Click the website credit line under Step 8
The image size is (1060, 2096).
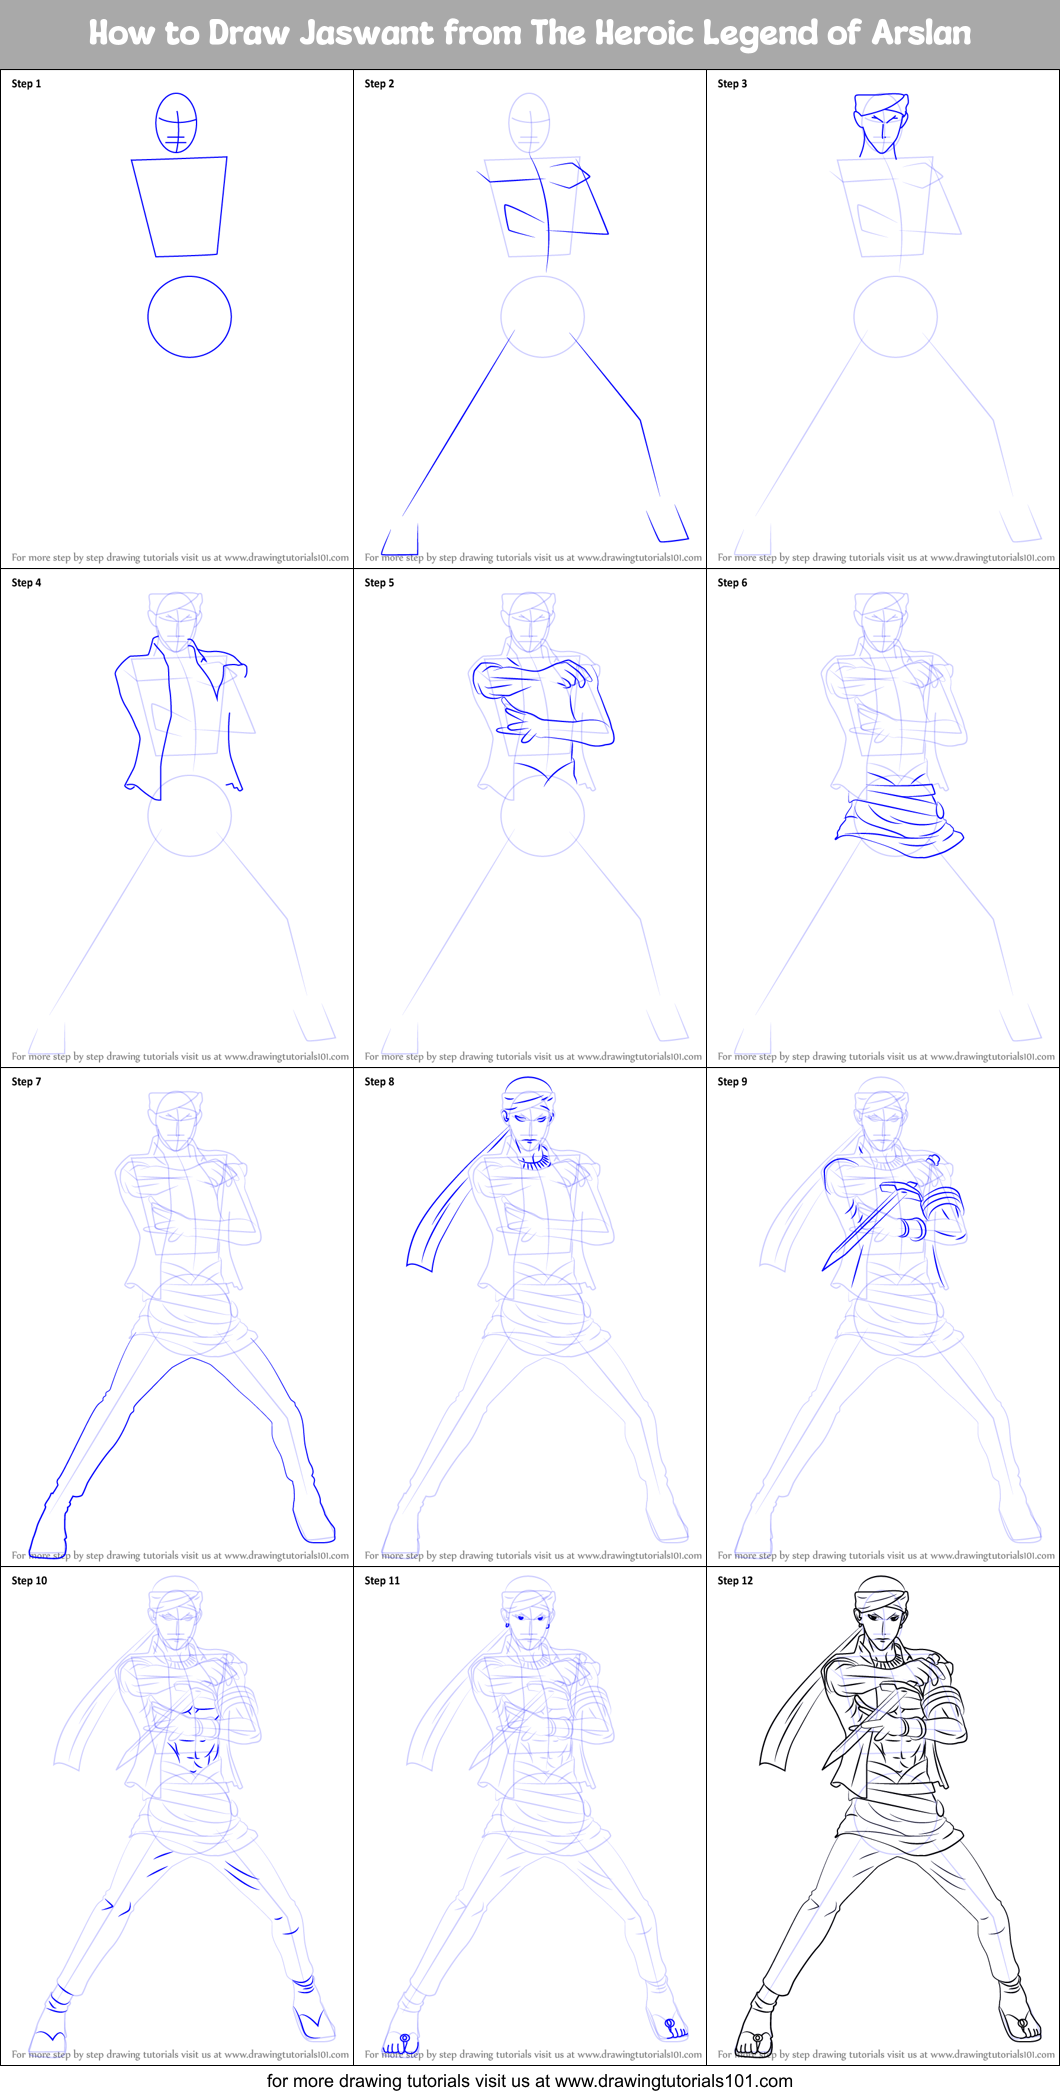pyautogui.click(x=533, y=1556)
